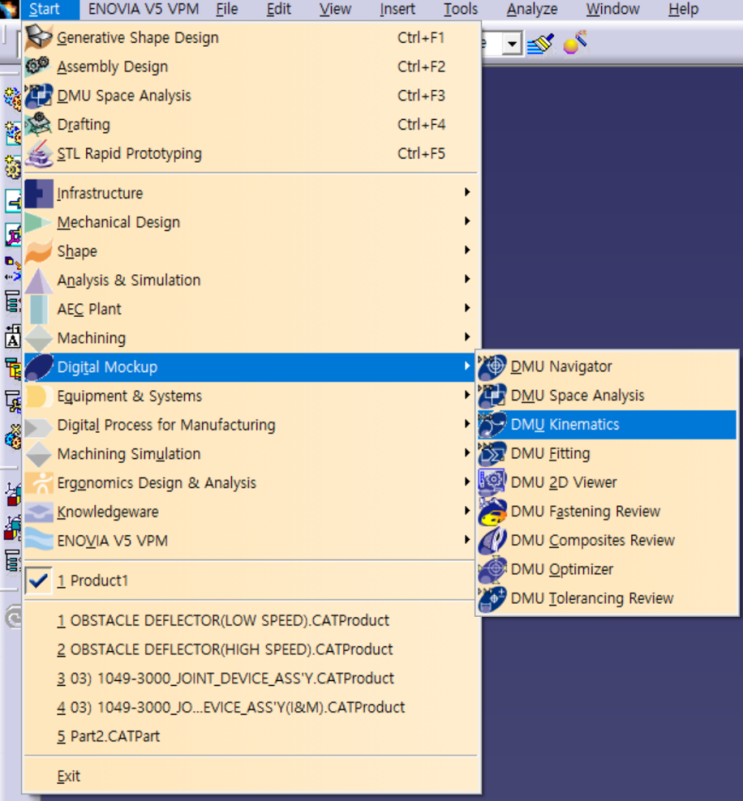Select Drafting Ctrl+F4 entry
The width and height of the screenshot is (743, 801).
coord(250,125)
